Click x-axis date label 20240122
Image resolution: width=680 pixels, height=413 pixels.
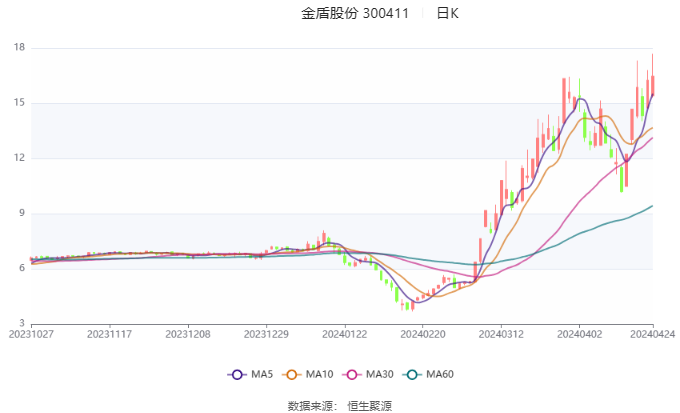344,334
